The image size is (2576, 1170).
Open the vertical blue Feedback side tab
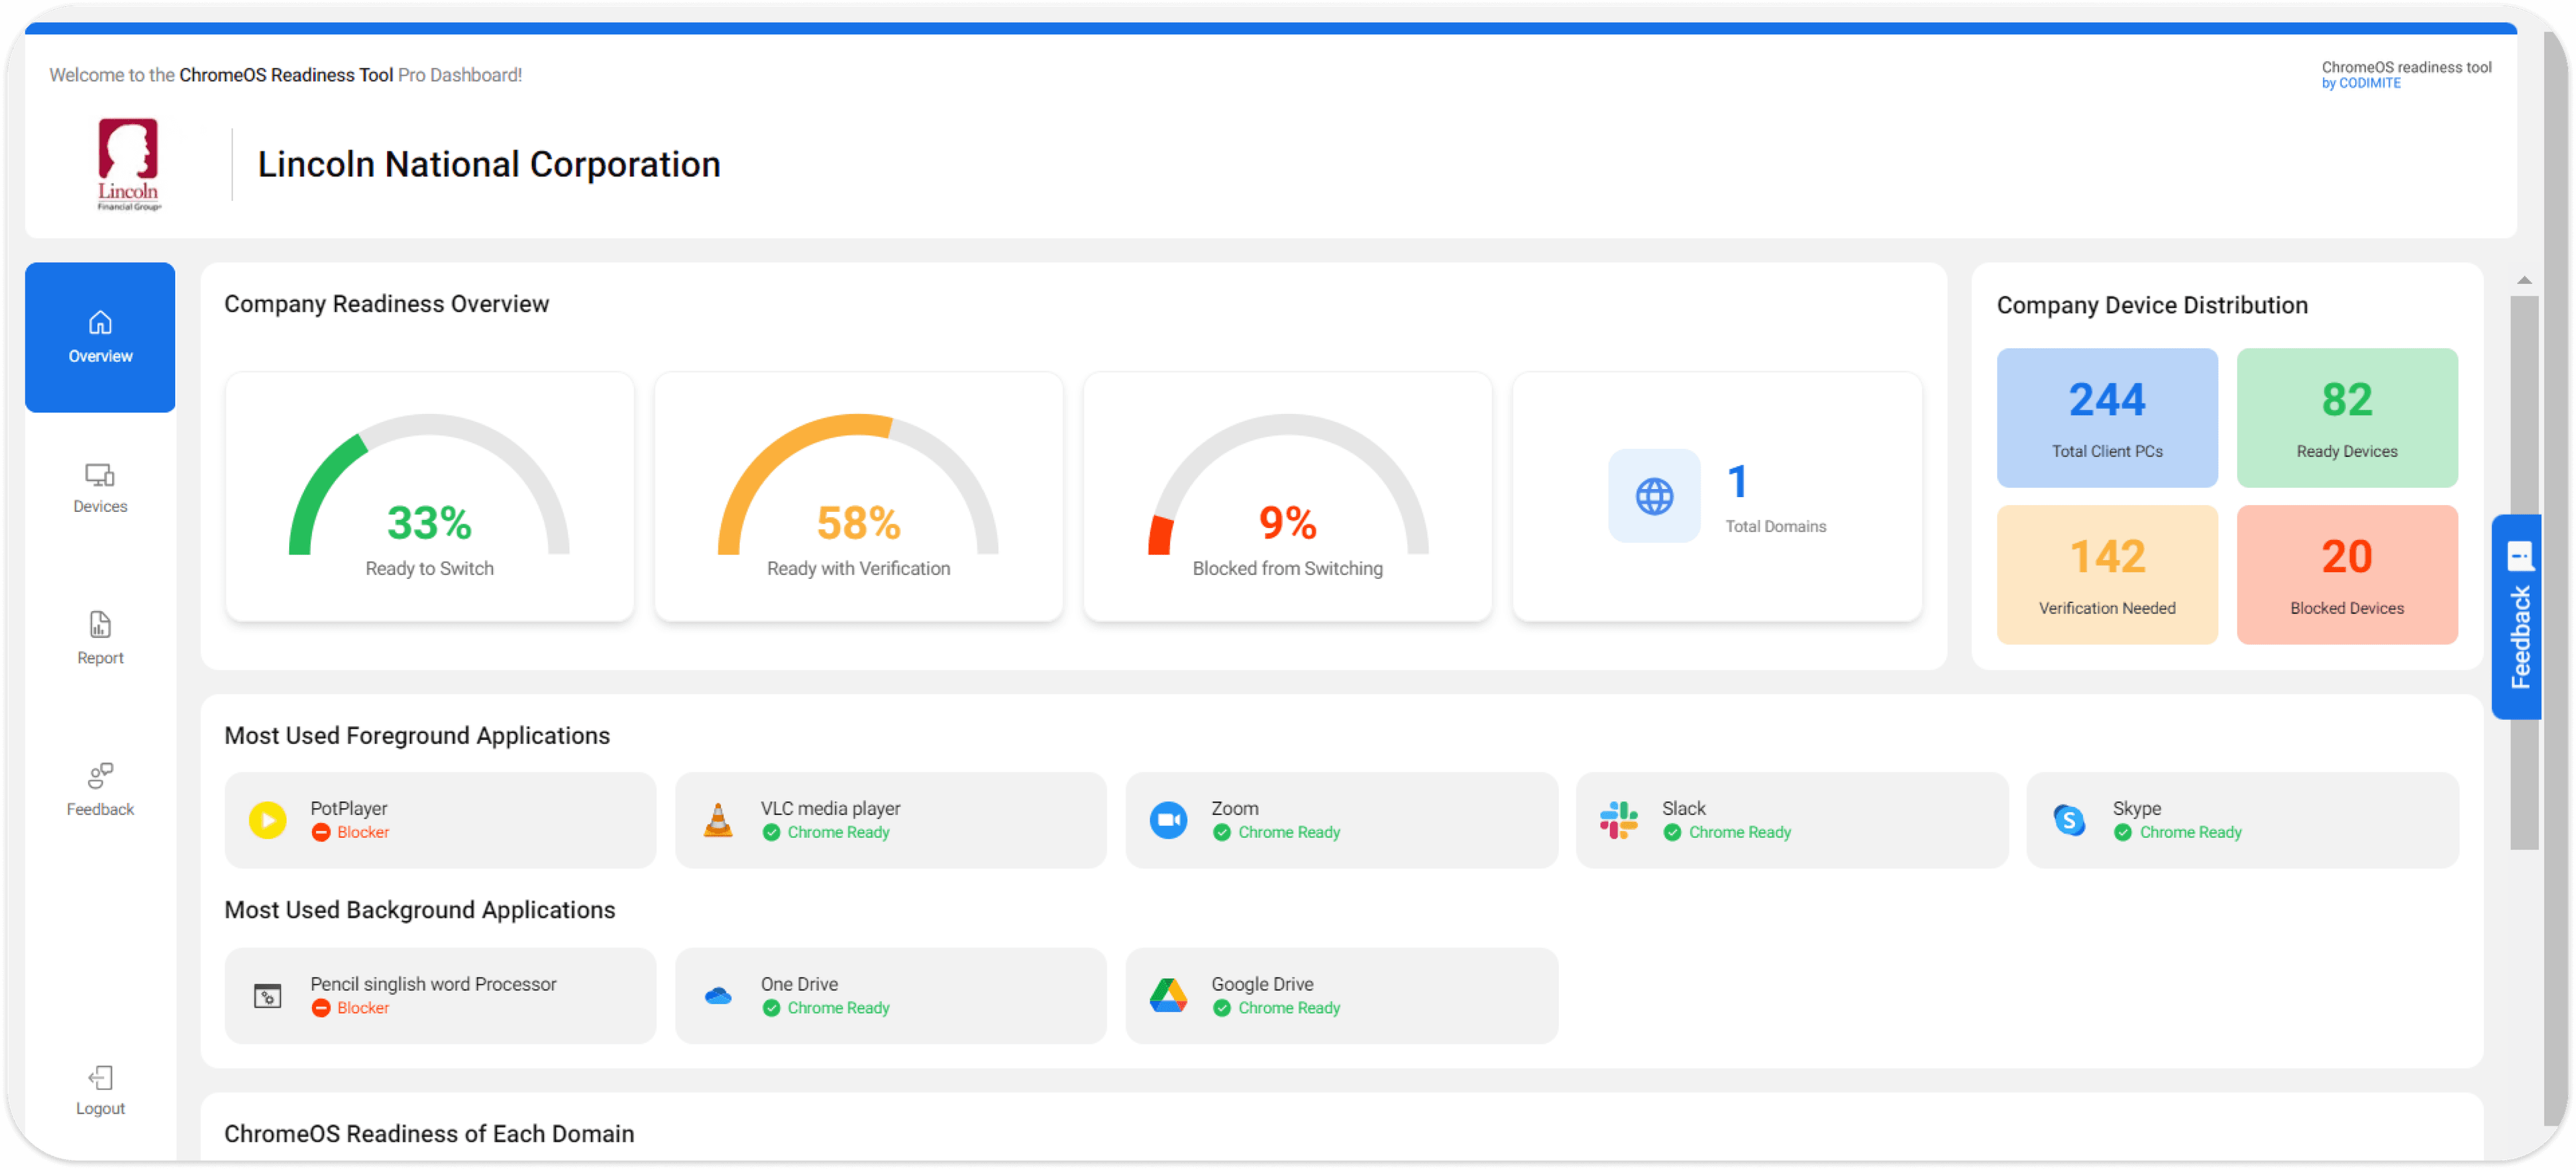coord(2517,617)
